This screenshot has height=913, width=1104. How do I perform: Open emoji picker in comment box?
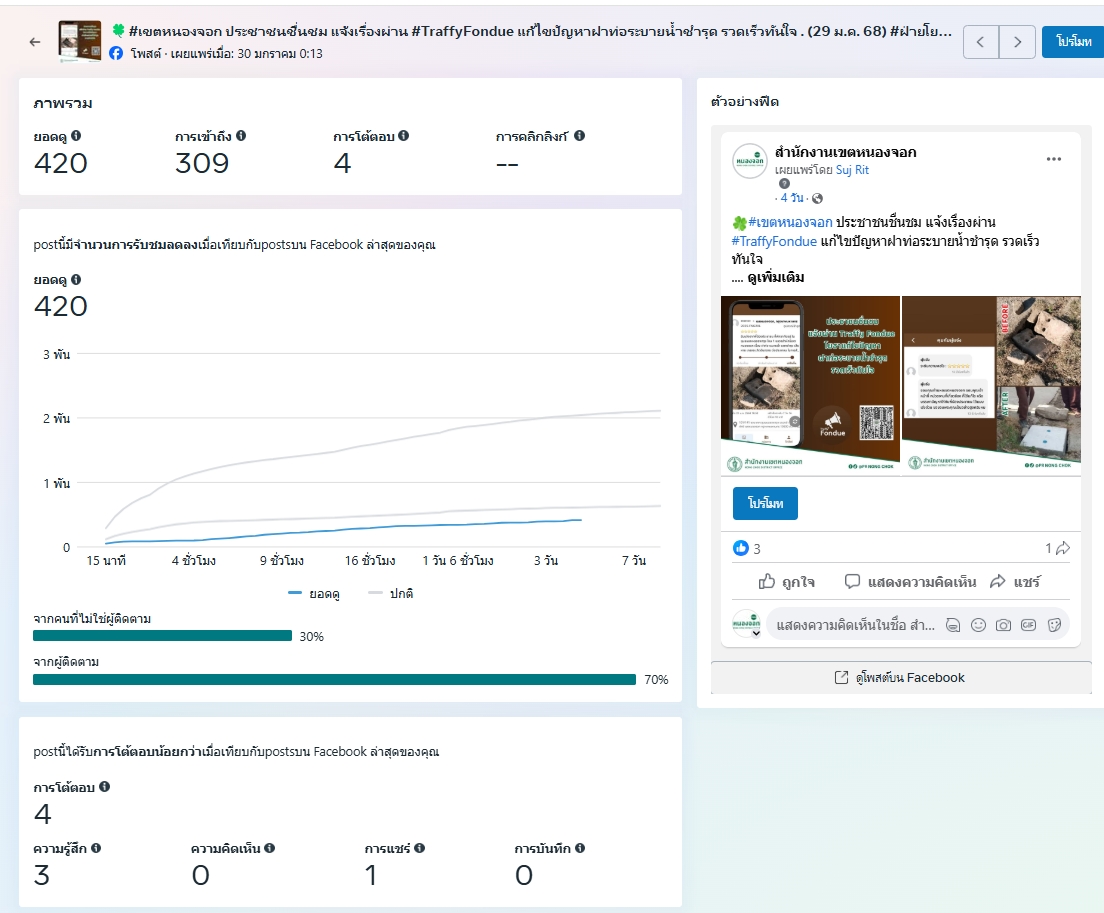click(978, 625)
